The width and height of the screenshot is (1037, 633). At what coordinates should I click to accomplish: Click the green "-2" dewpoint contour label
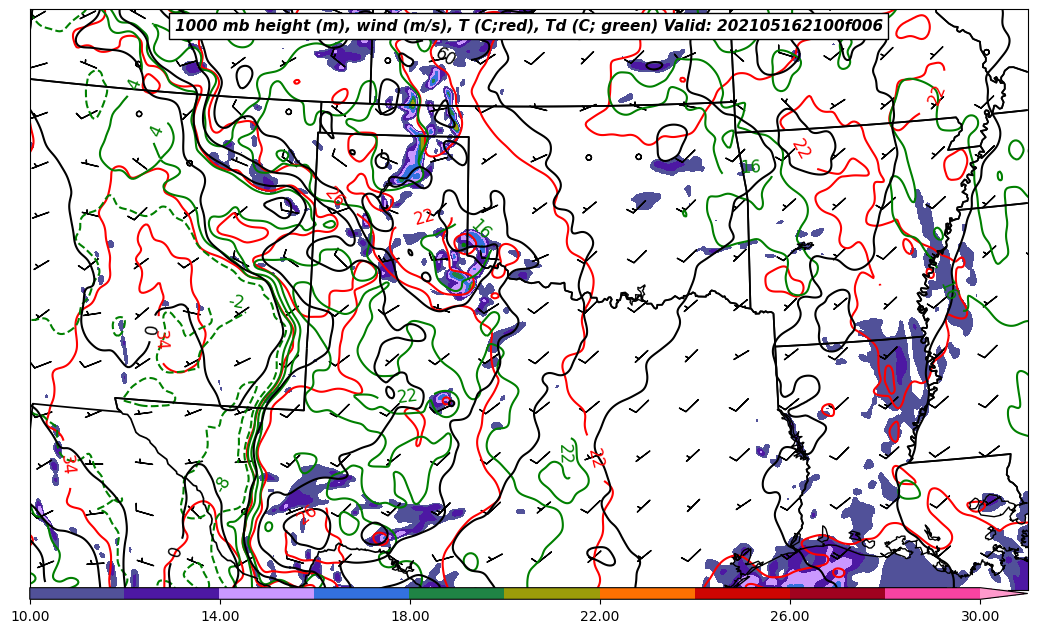click(237, 303)
